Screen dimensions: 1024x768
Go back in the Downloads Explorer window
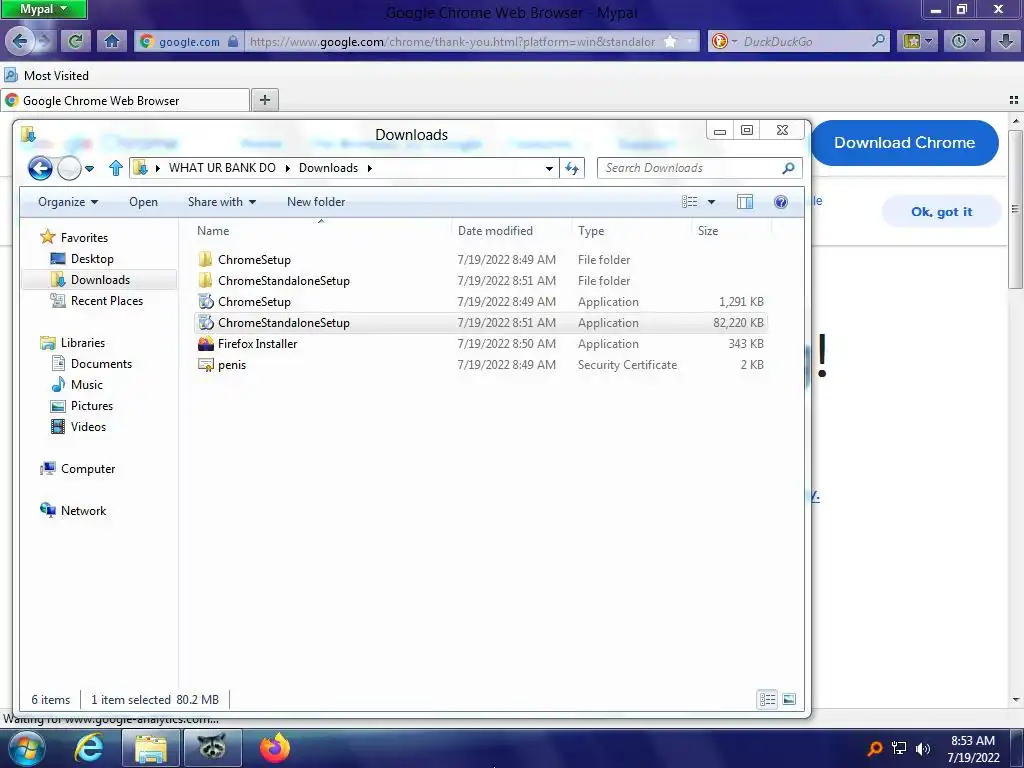(40, 168)
